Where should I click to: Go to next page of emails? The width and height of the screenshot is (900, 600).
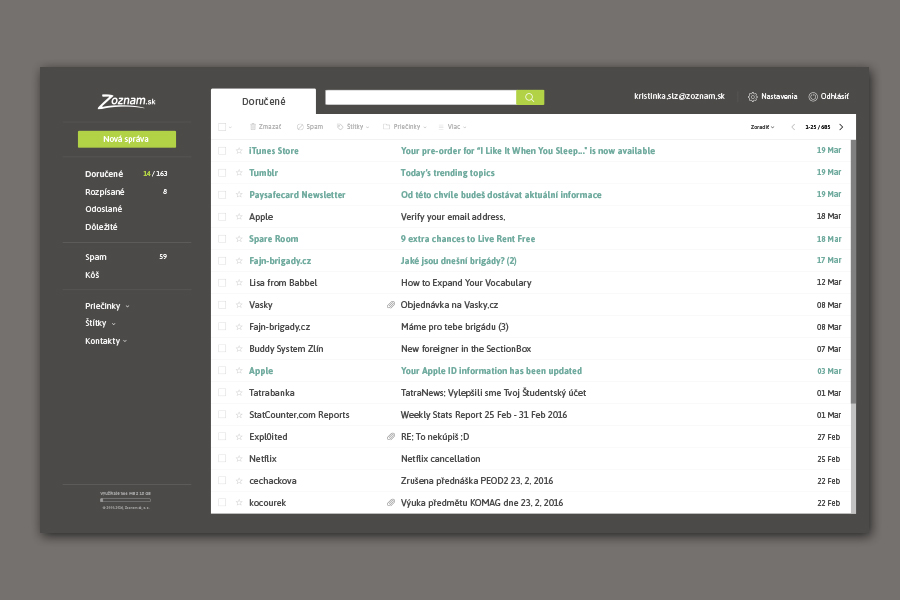pos(841,127)
